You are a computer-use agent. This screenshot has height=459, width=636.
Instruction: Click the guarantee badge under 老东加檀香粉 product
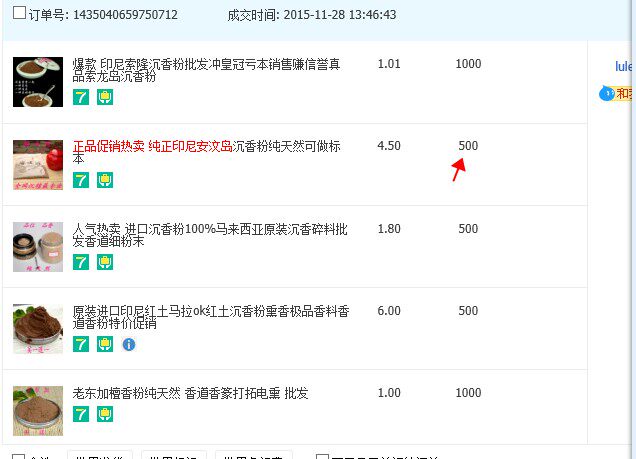click(105, 414)
